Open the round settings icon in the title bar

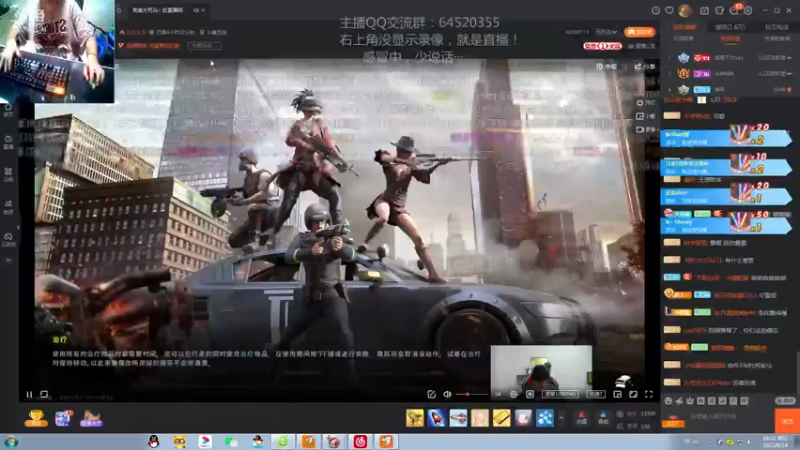[748, 10]
